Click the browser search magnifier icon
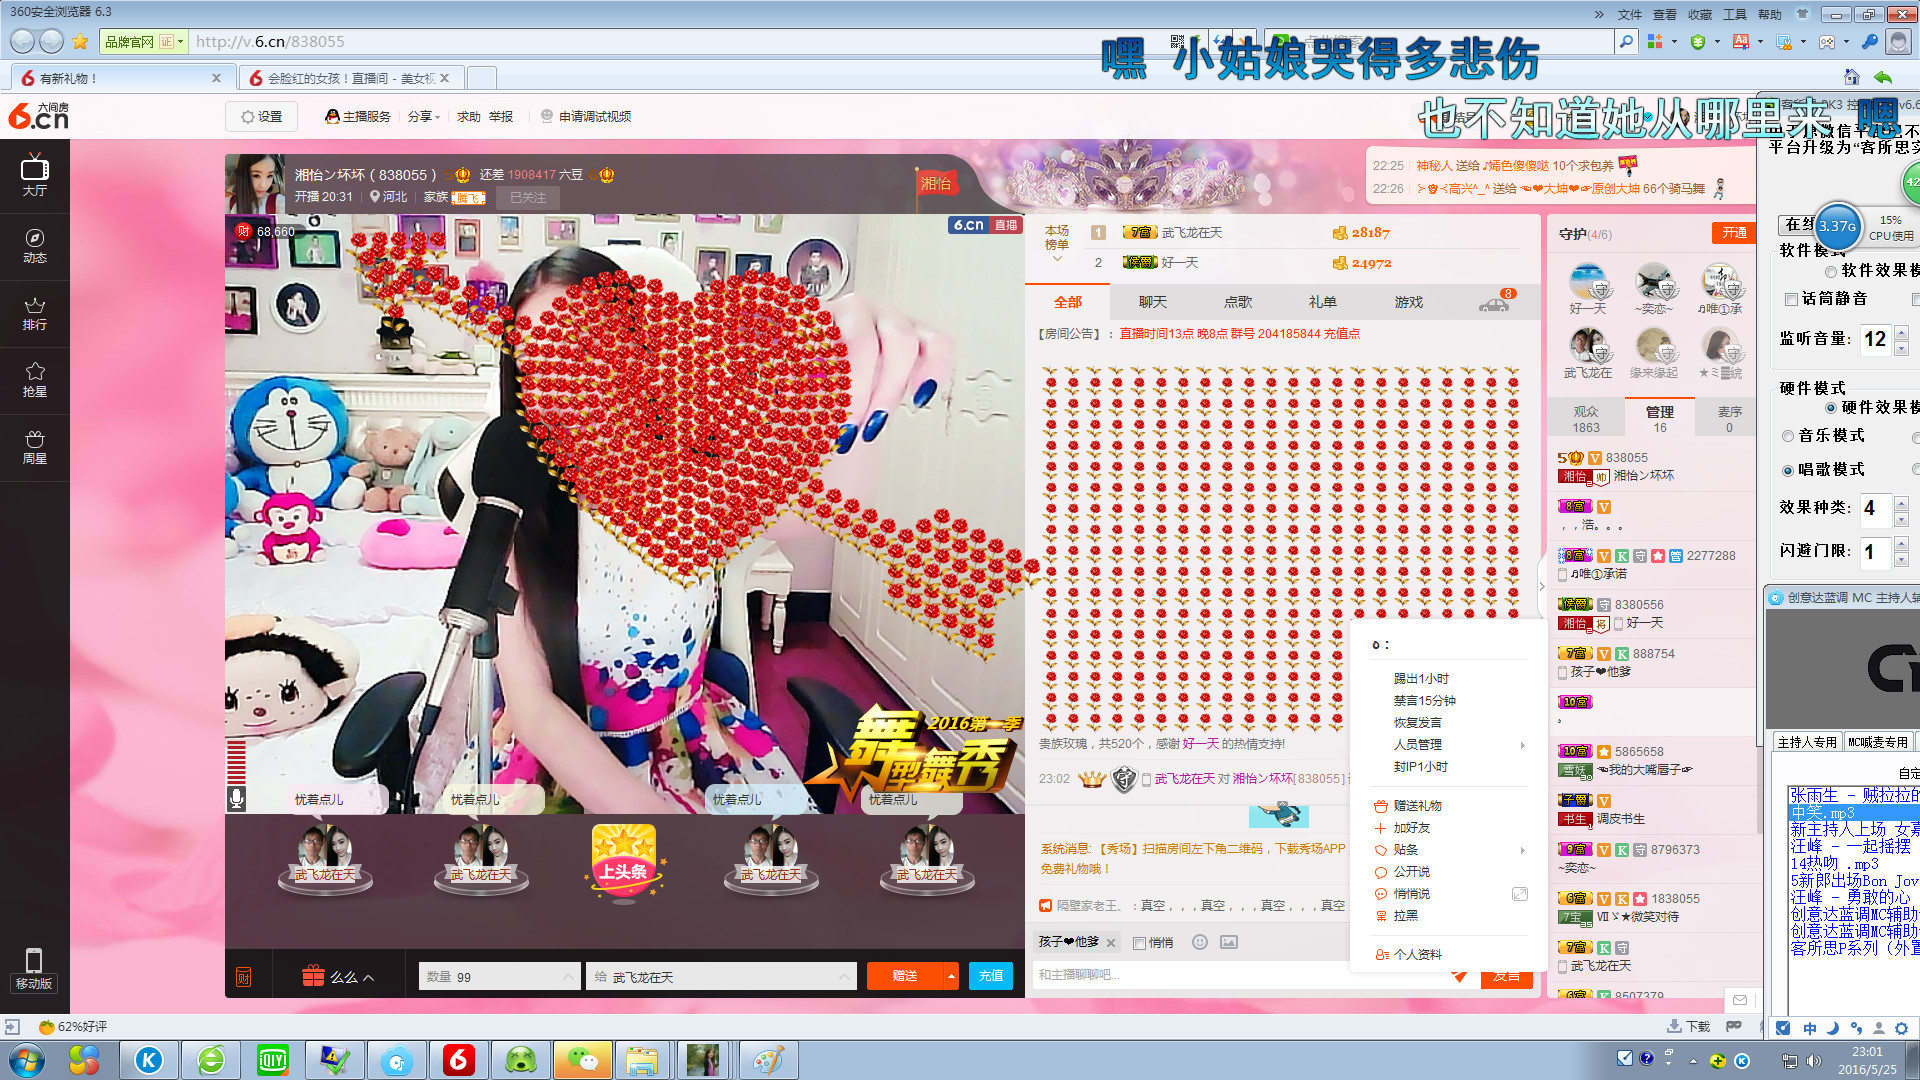The image size is (1920, 1080). (1627, 42)
